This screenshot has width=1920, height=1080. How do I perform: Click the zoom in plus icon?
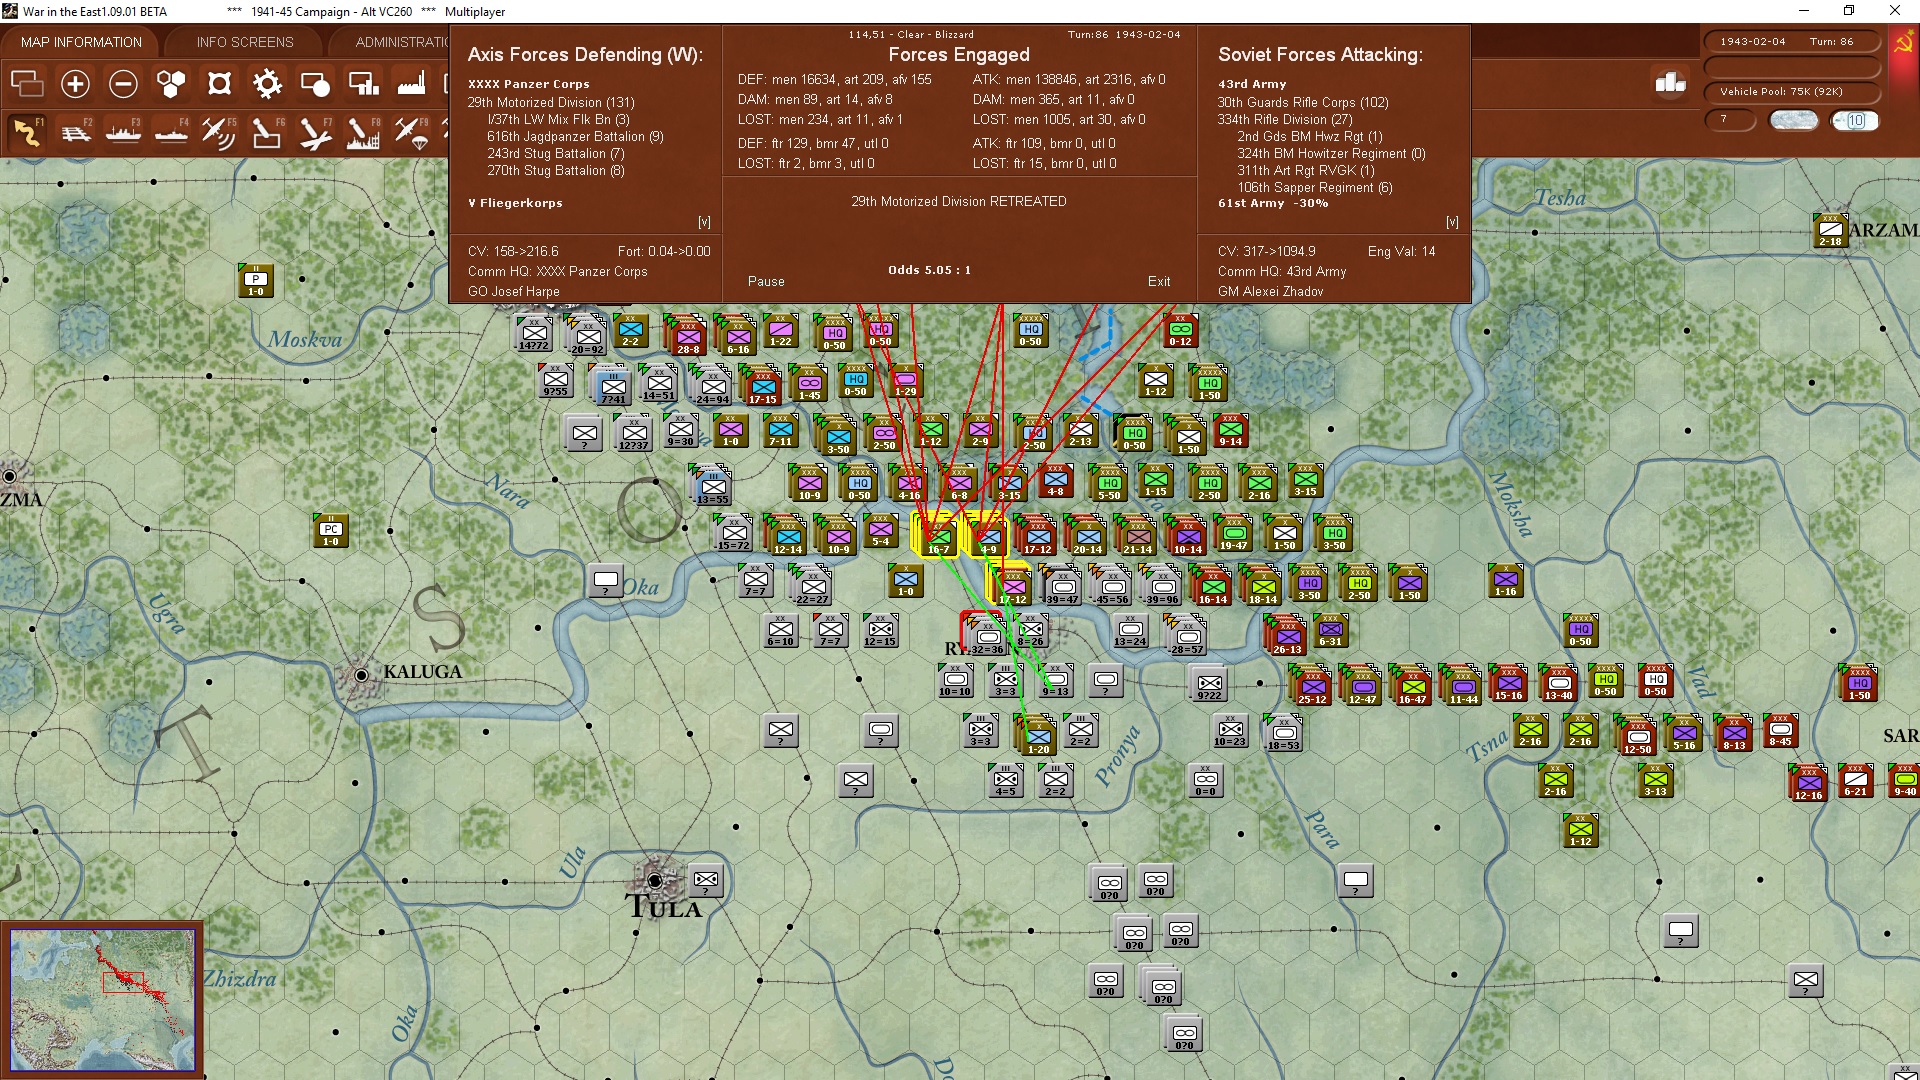(x=75, y=84)
